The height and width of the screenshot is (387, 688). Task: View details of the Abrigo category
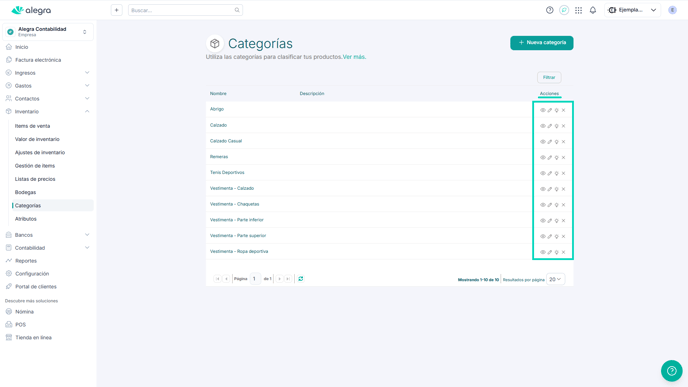(x=543, y=110)
